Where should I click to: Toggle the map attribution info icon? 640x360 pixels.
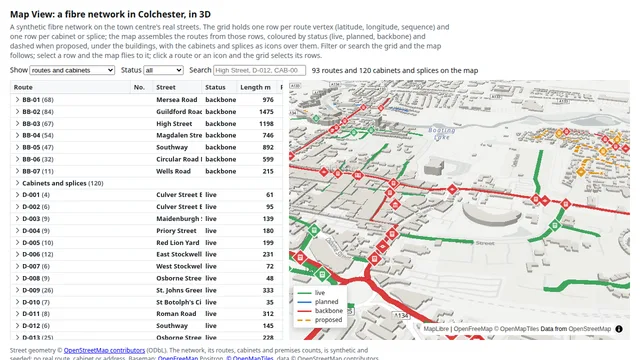619,329
